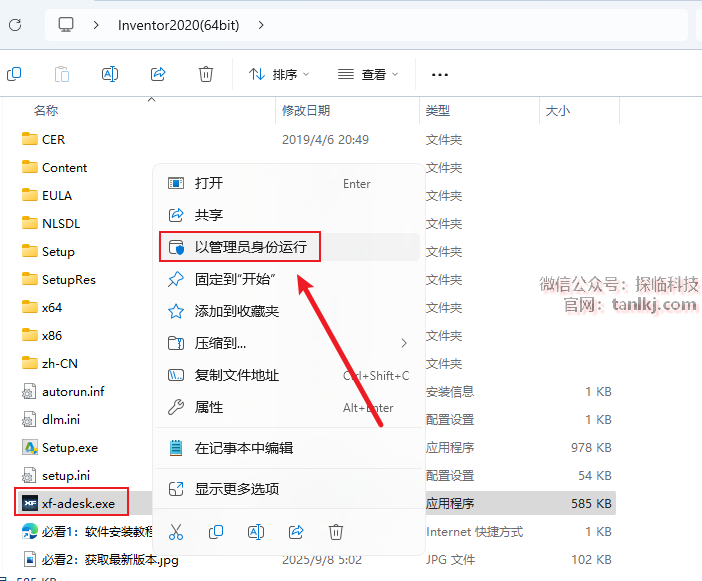Select the 必看2 获取最新版本.jpg file
Screen dimensions: 702x581
[100, 560]
